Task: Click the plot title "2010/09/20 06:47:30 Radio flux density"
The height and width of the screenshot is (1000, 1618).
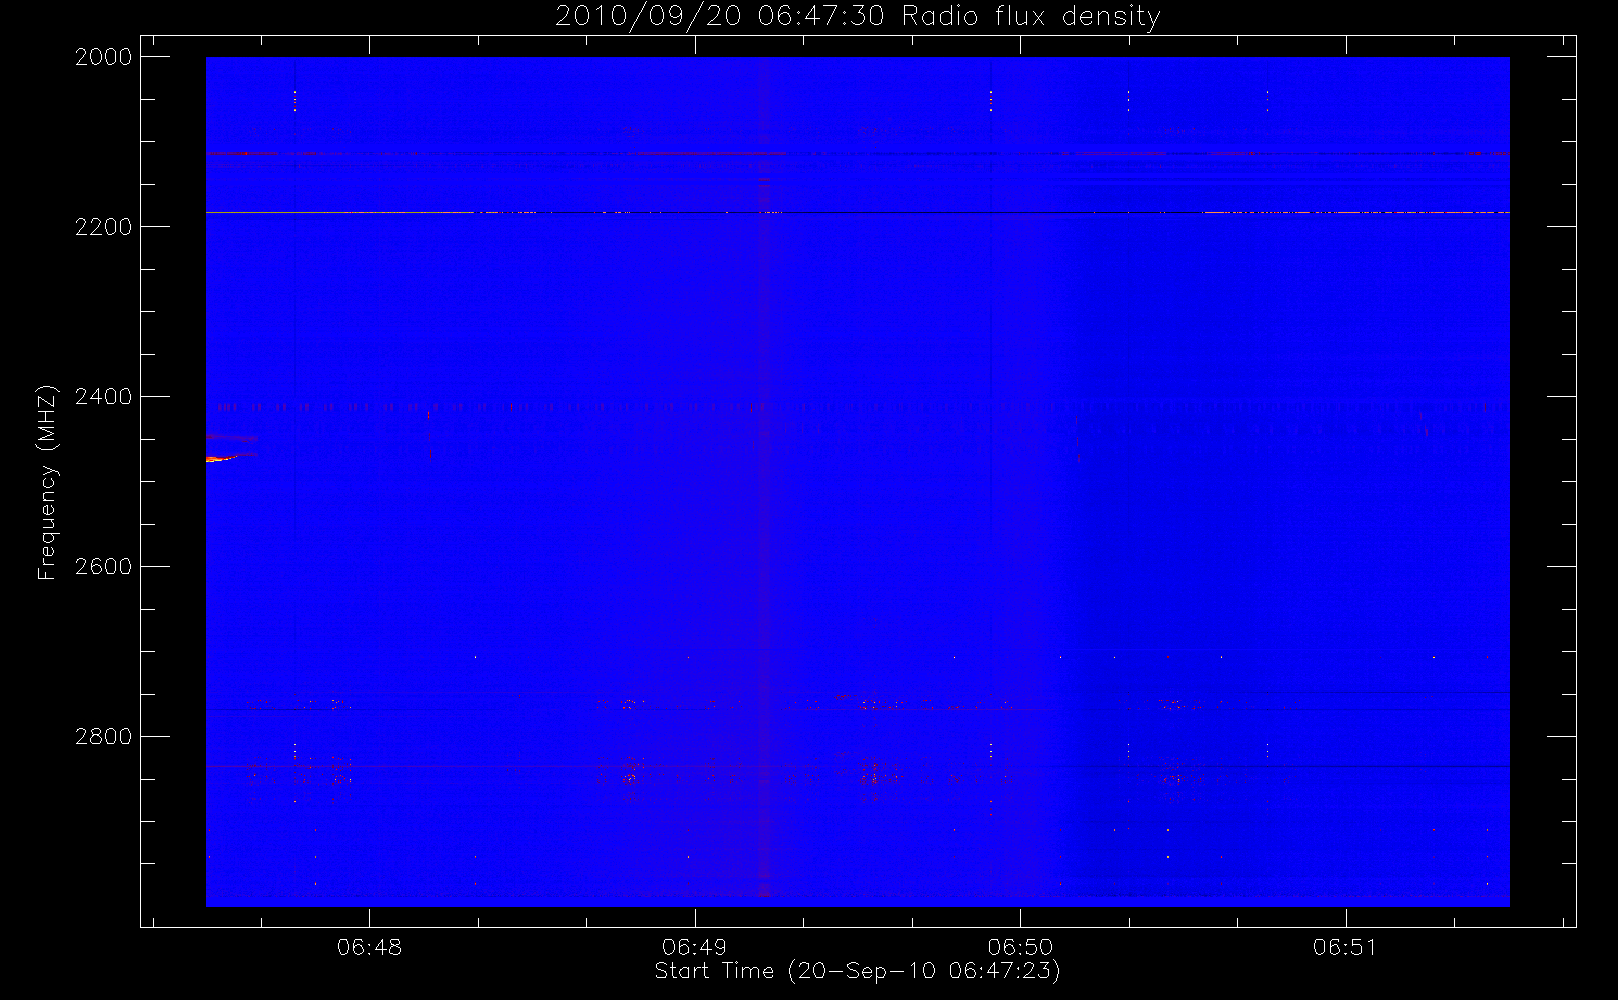Action: pyautogui.click(x=857, y=17)
